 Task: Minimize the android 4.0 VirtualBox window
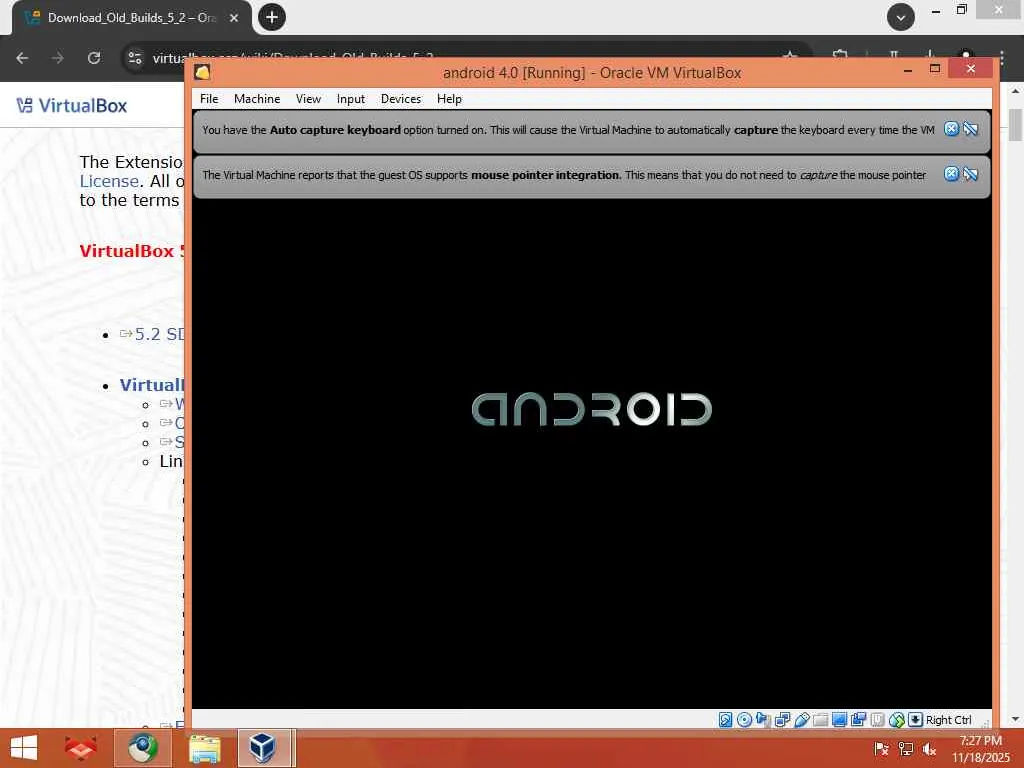point(908,69)
